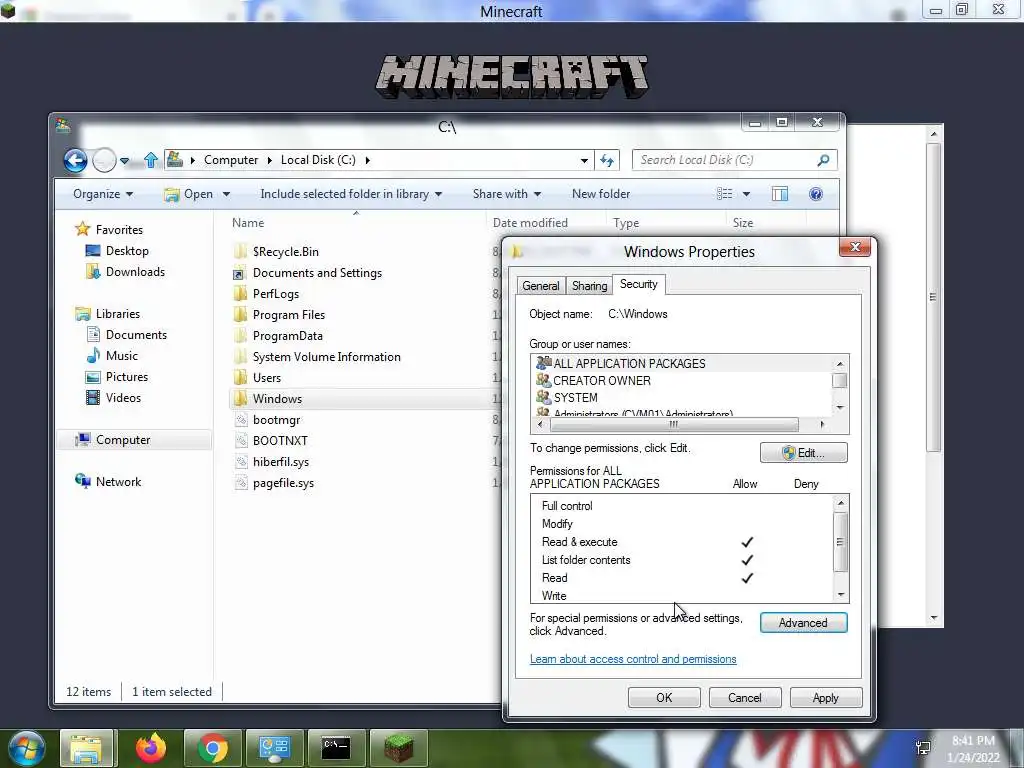
Task: Expand the view options dropdown arrow
Action: (746, 194)
